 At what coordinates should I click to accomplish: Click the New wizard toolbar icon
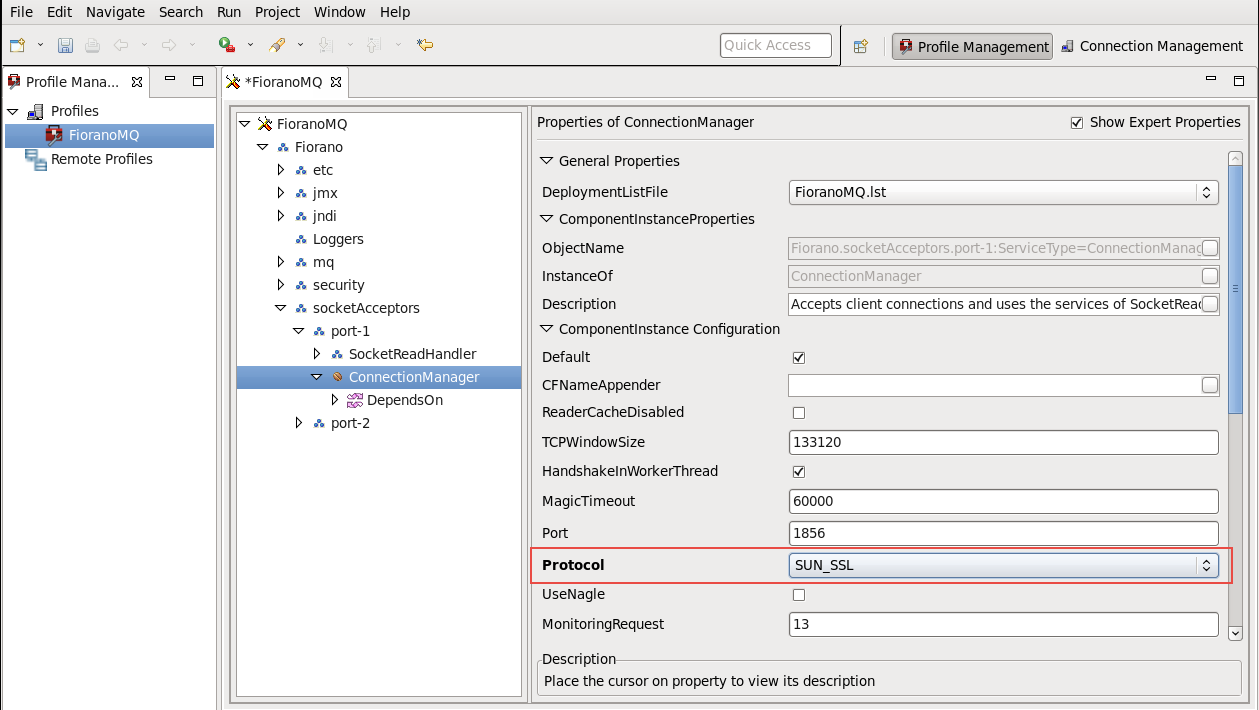[18, 45]
